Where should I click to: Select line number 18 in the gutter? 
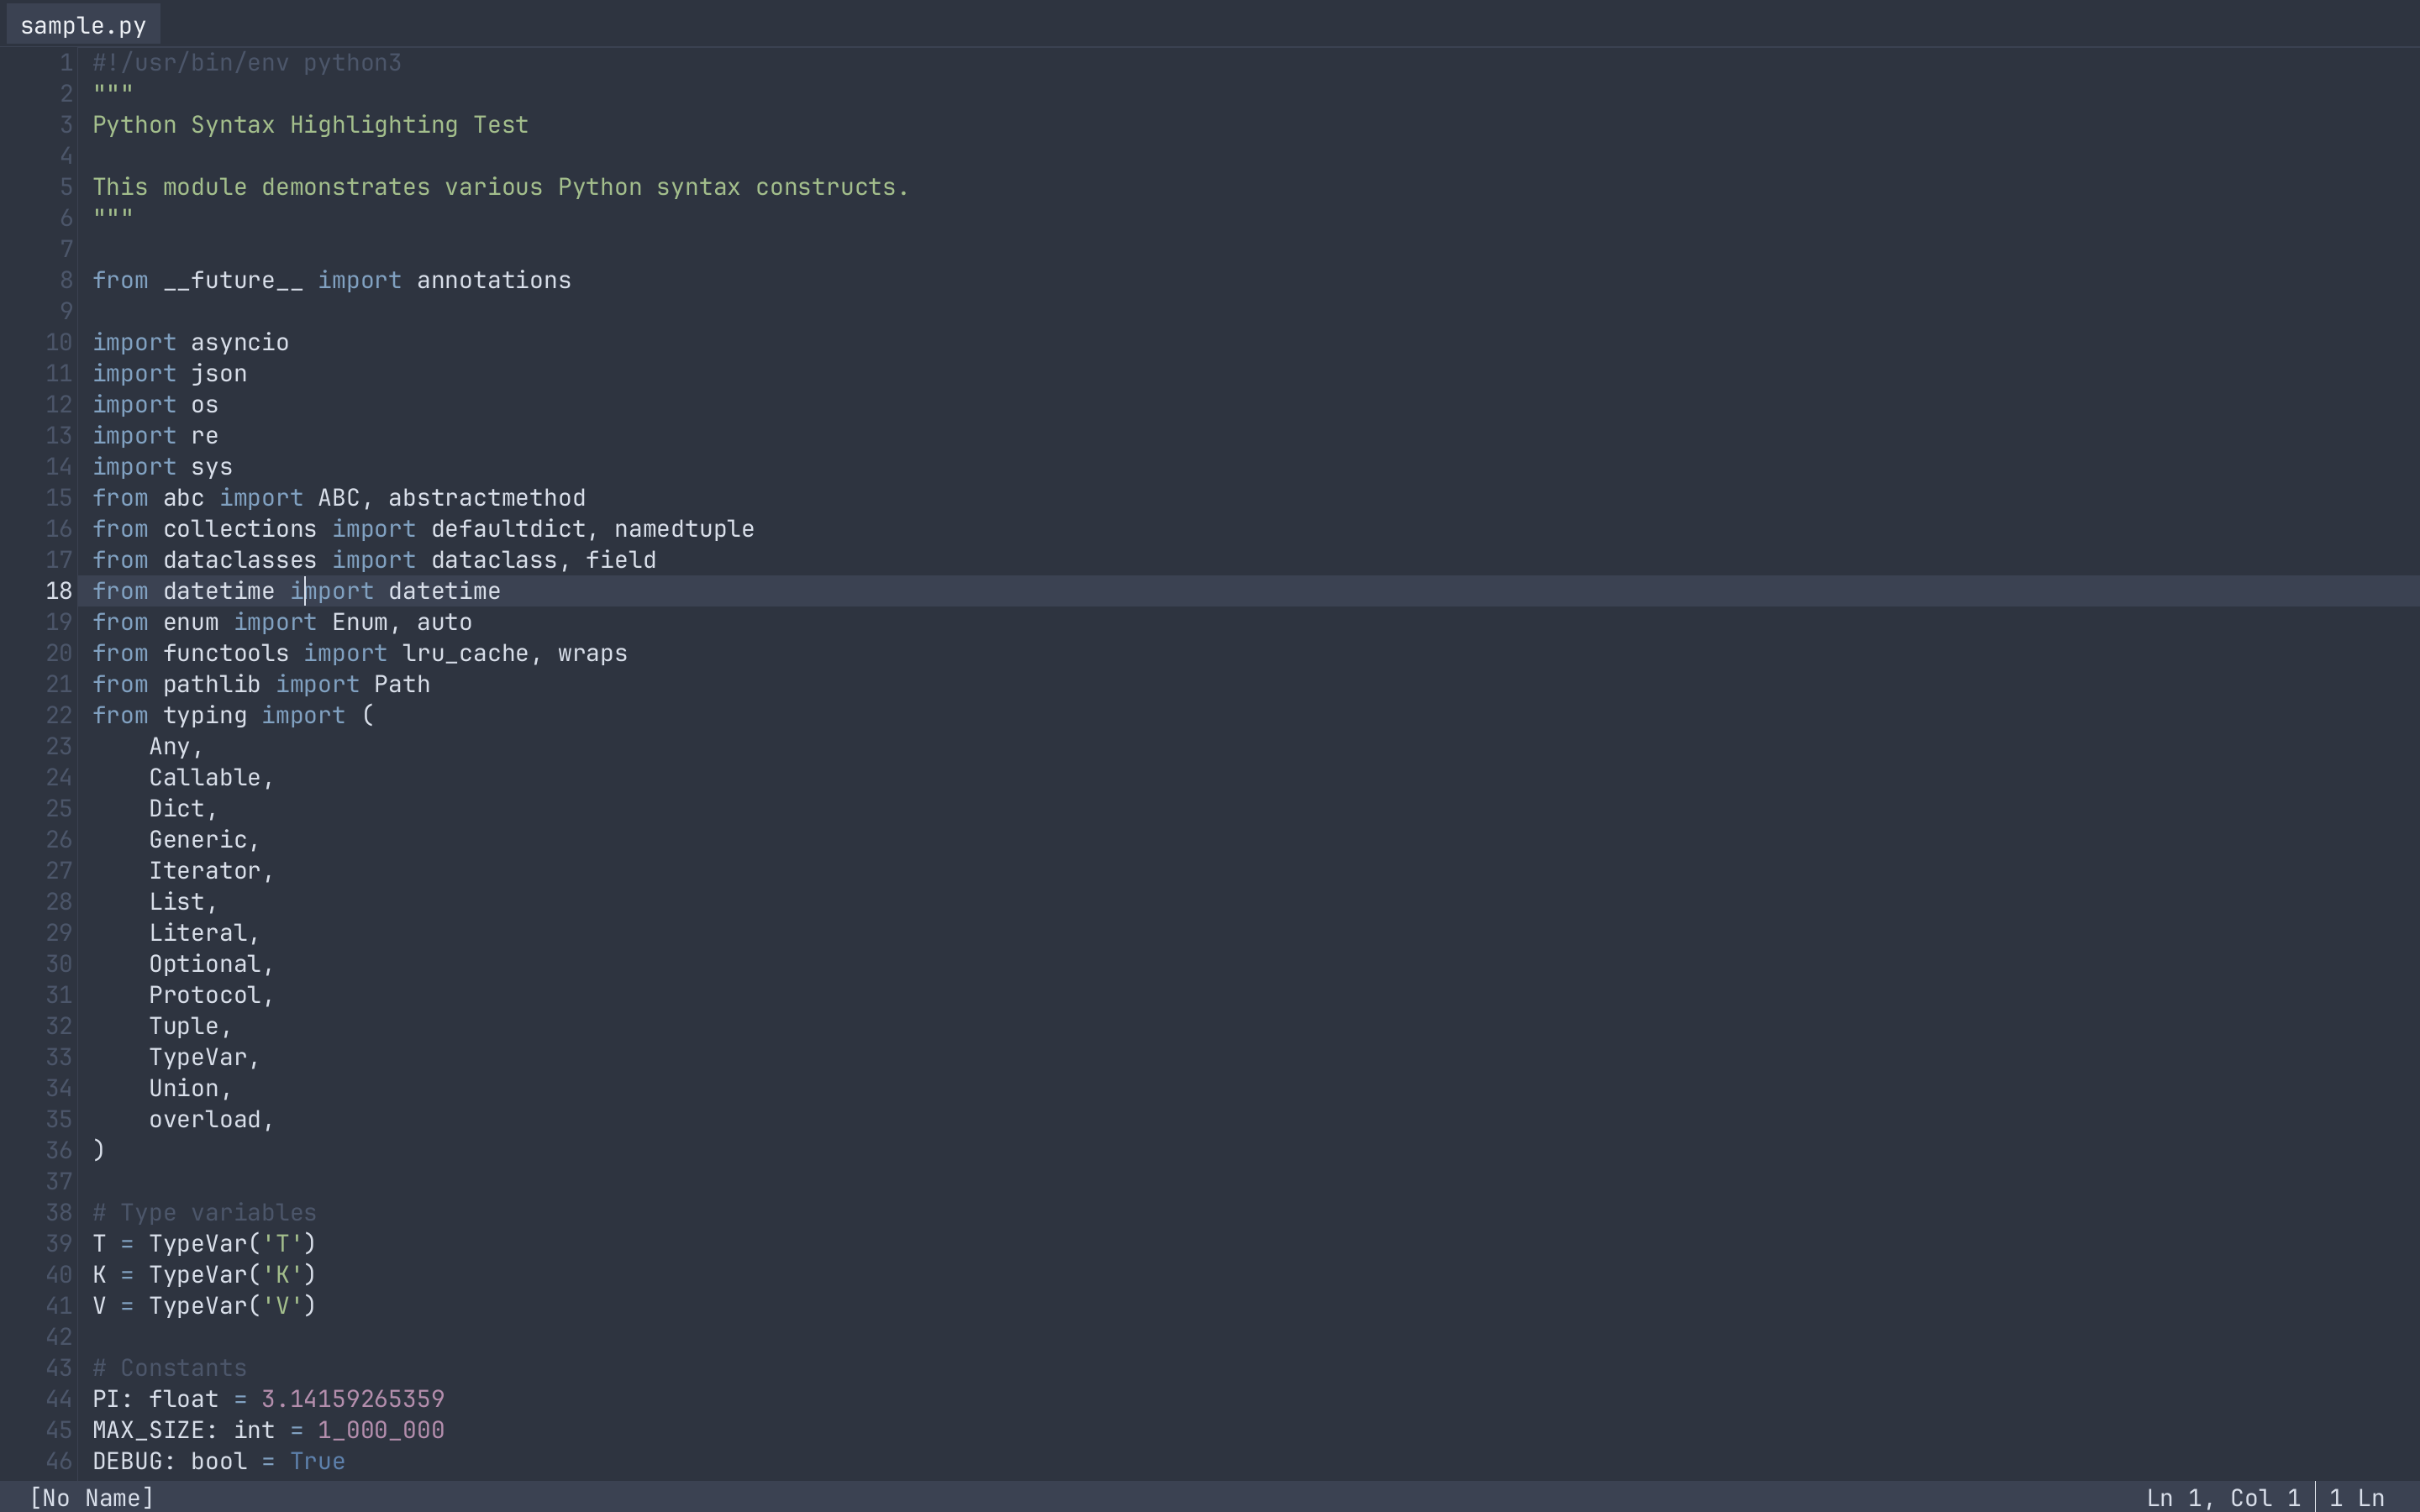[58, 591]
